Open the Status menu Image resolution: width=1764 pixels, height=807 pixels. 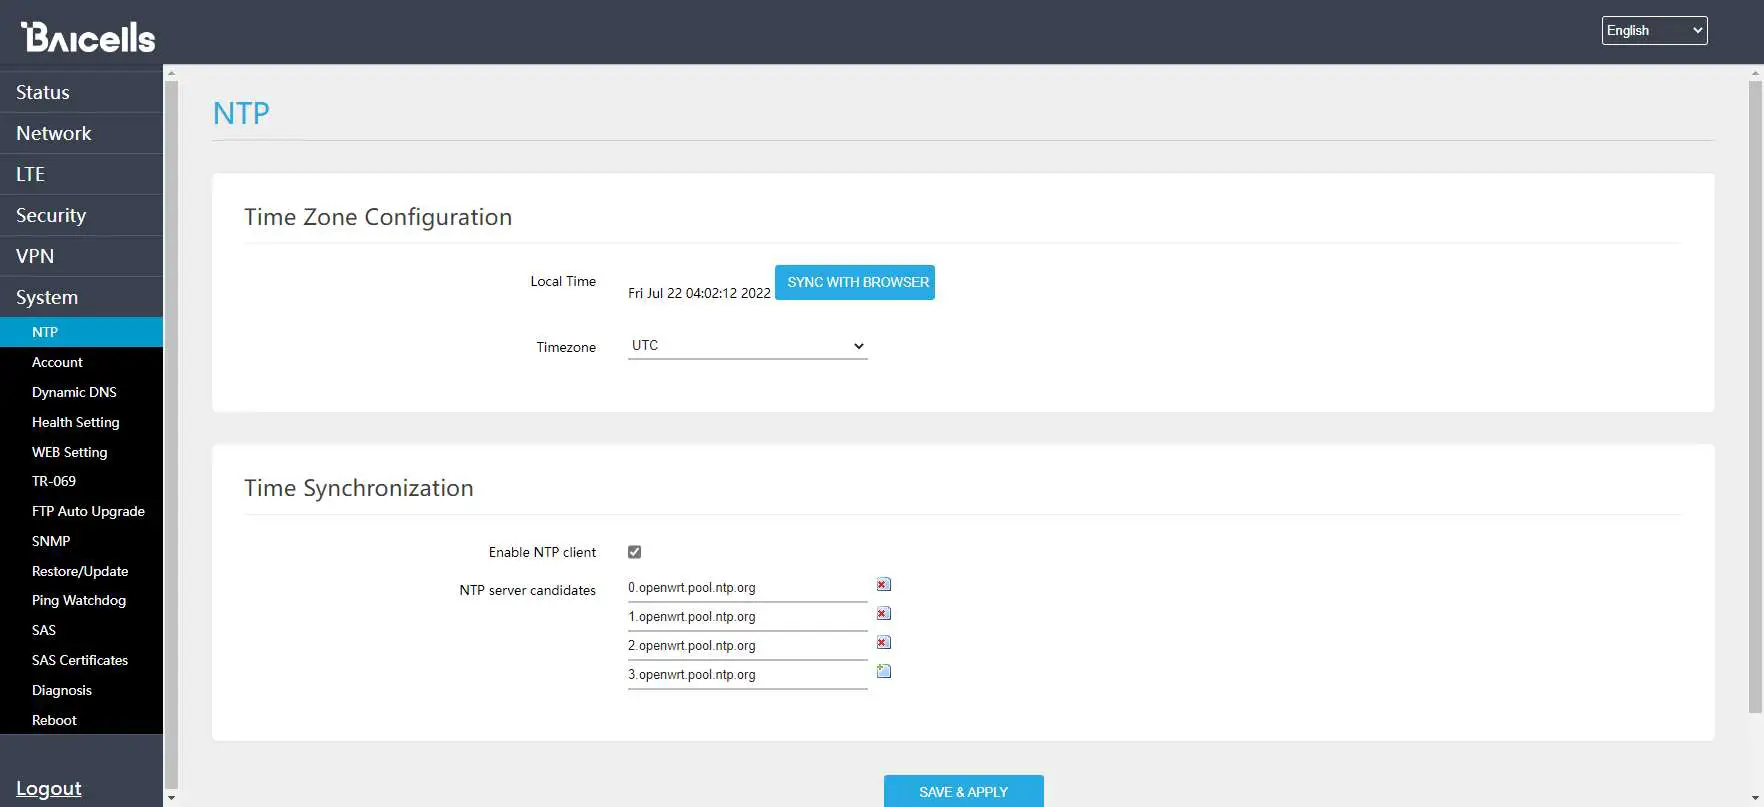[81, 92]
